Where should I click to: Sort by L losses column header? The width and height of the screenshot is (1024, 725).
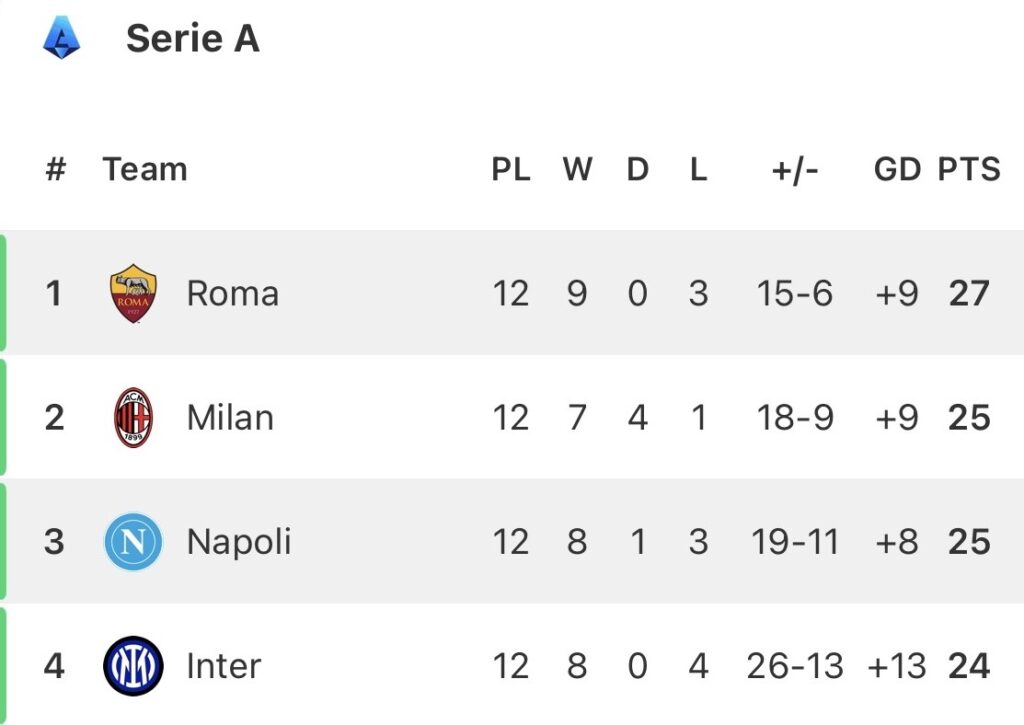[698, 170]
